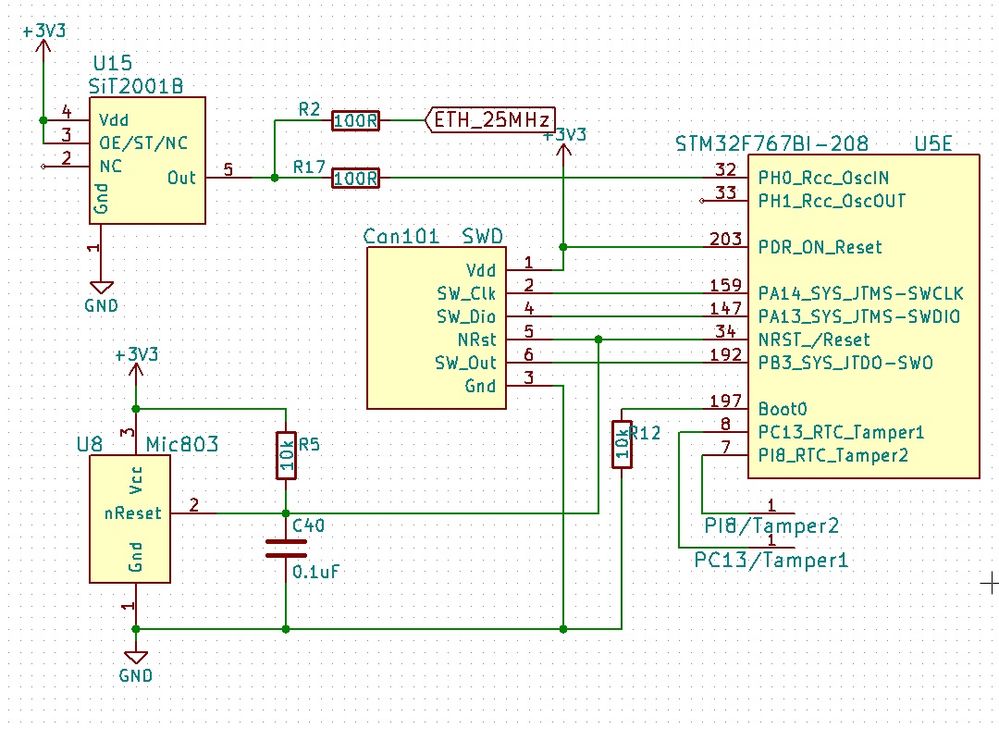Click the PA14_SYS_JTMS-SWCLK pin name

(860, 294)
